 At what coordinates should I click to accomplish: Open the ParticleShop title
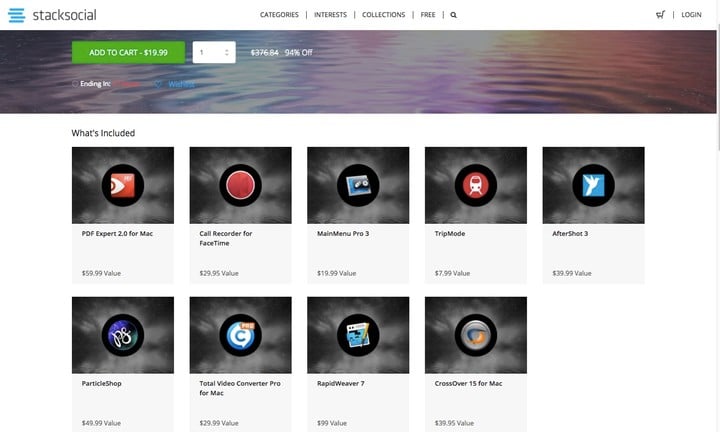click(101, 383)
